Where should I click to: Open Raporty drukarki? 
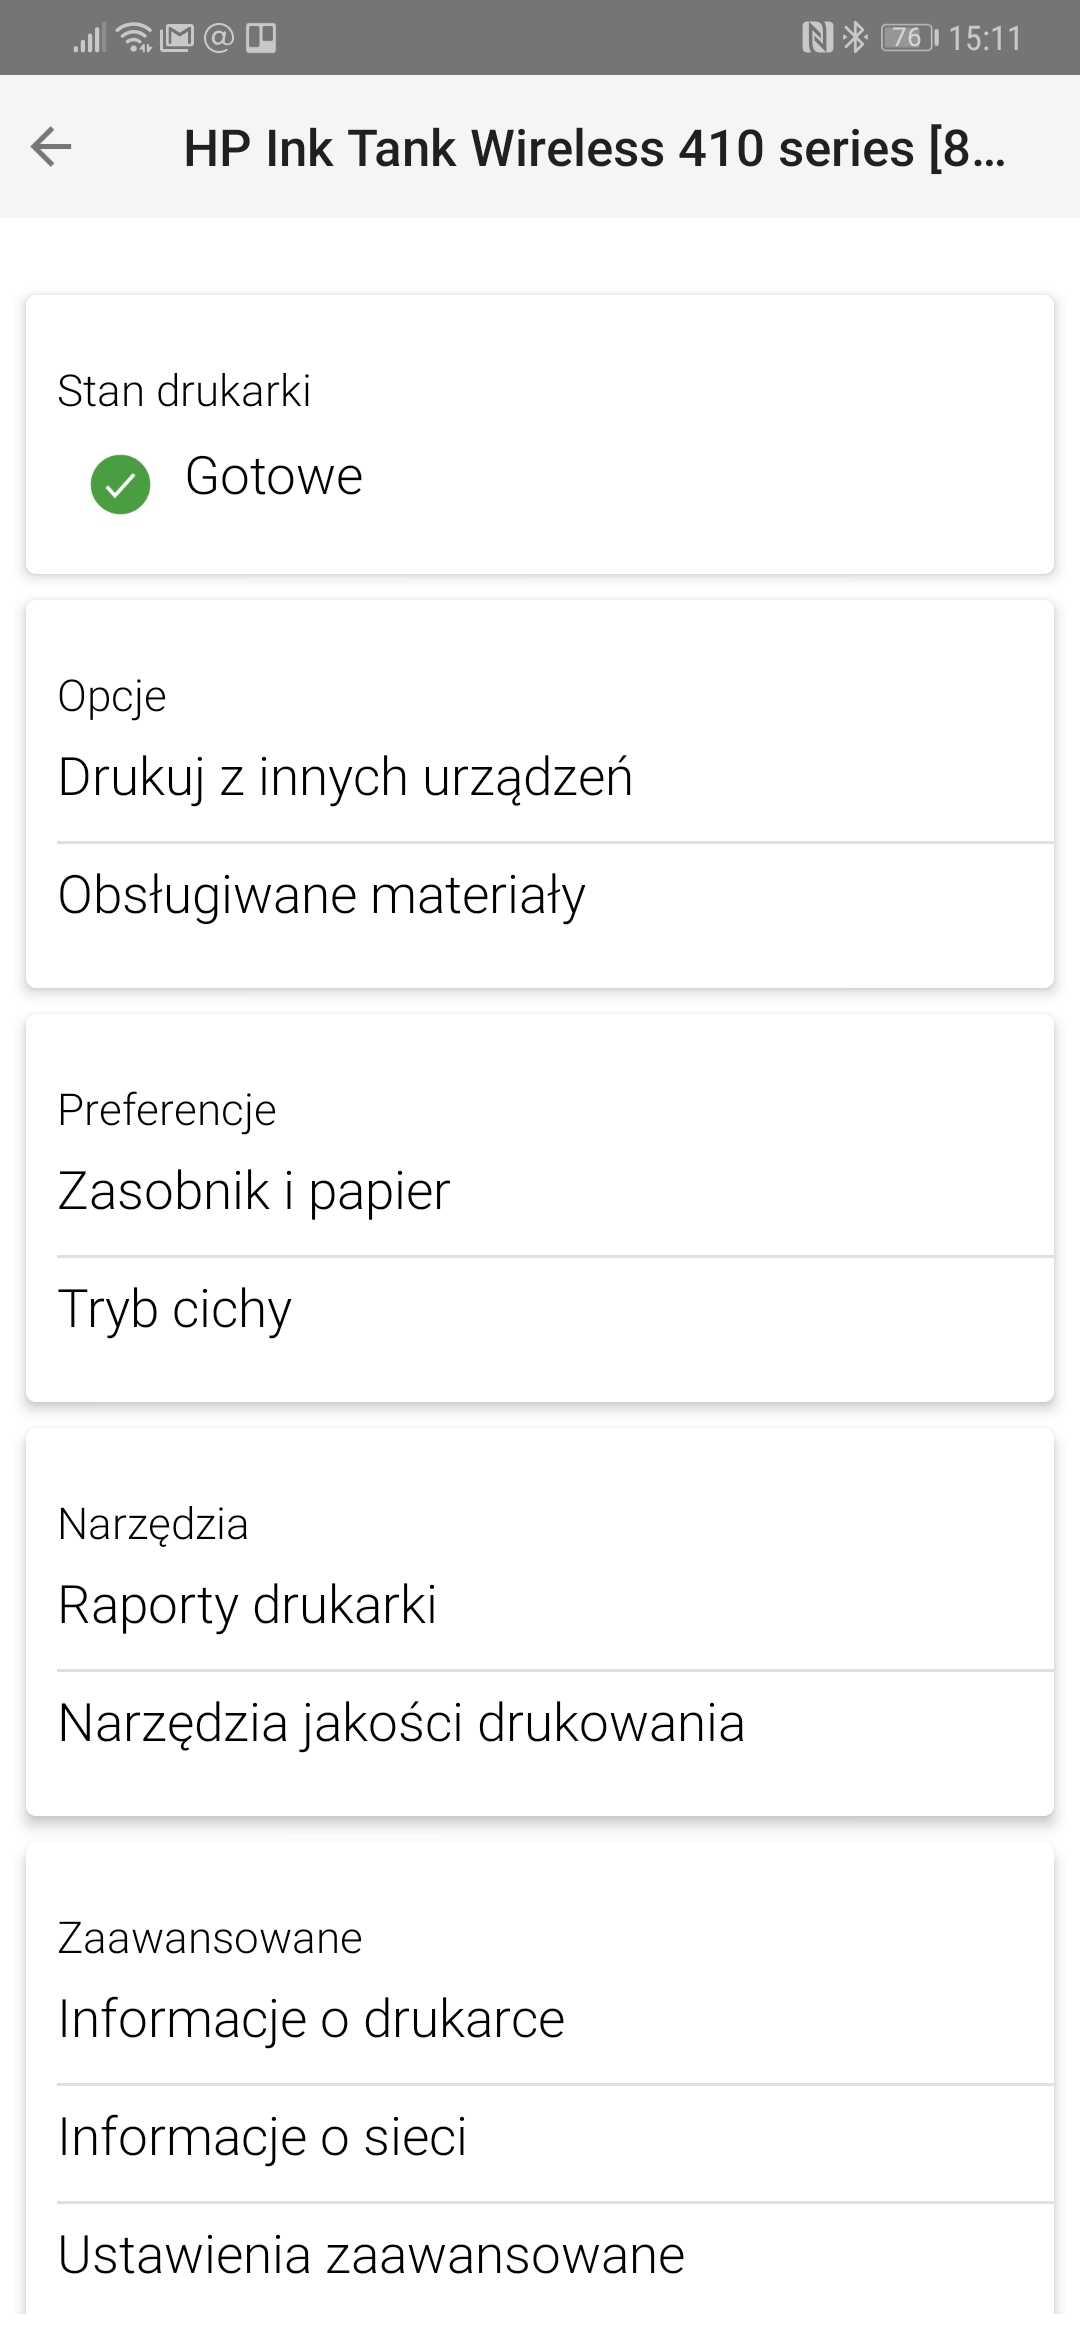[x=540, y=1605]
